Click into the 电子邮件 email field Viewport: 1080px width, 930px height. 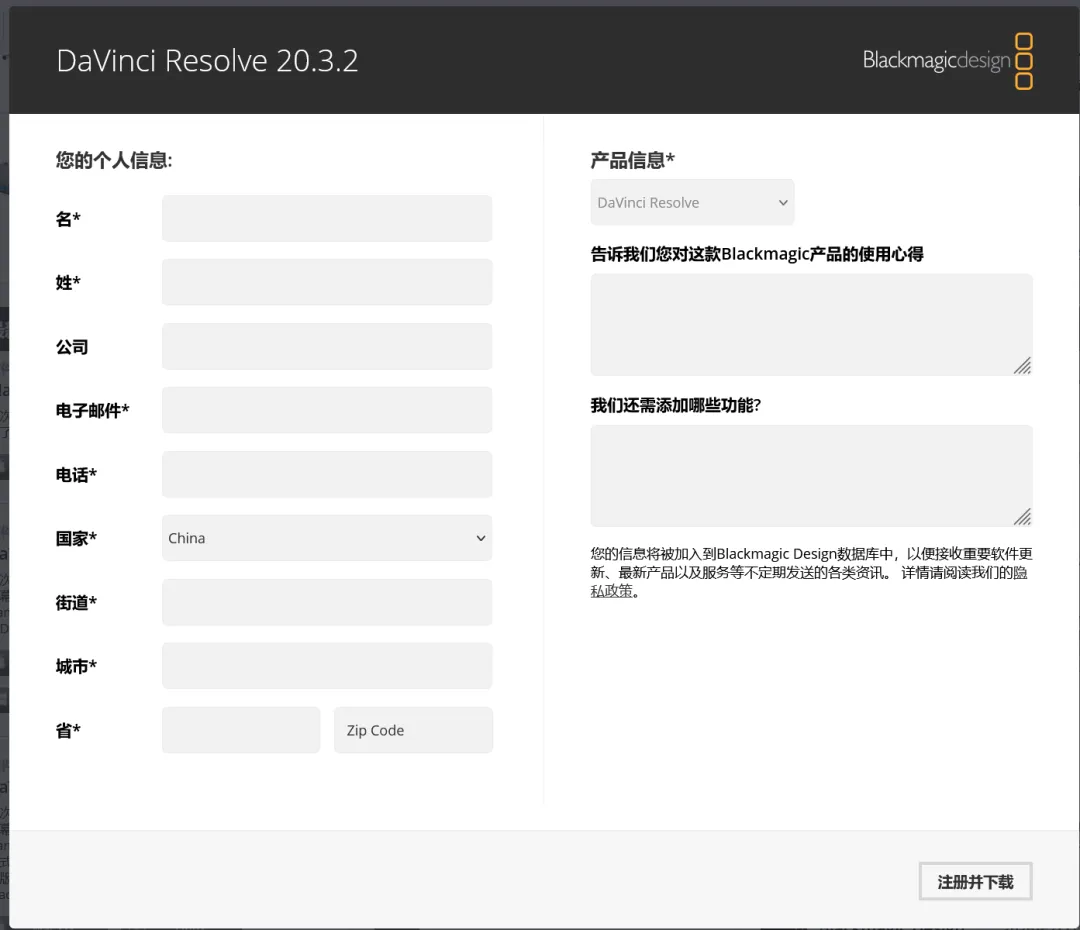(327, 410)
